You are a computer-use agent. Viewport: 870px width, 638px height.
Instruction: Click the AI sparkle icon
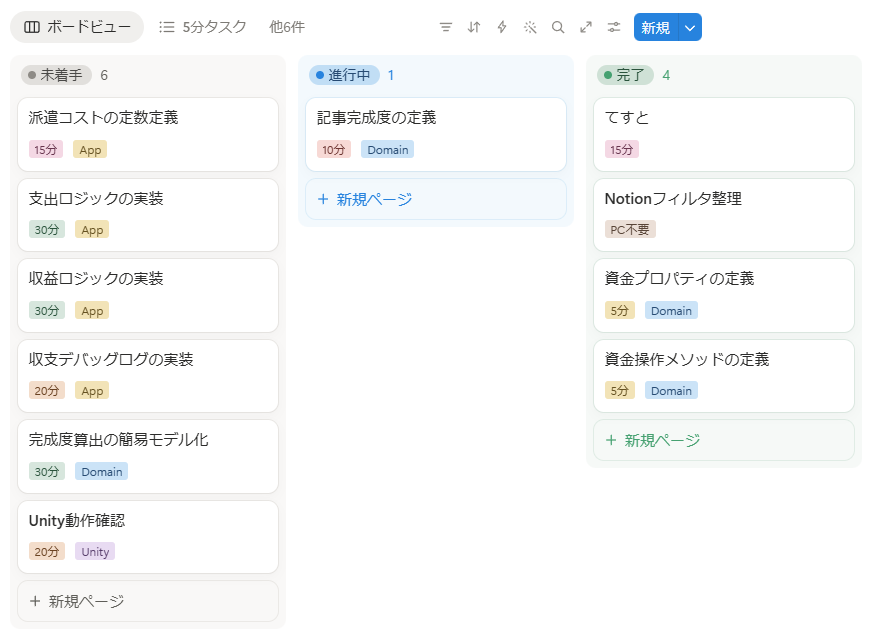tap(530, 27)
